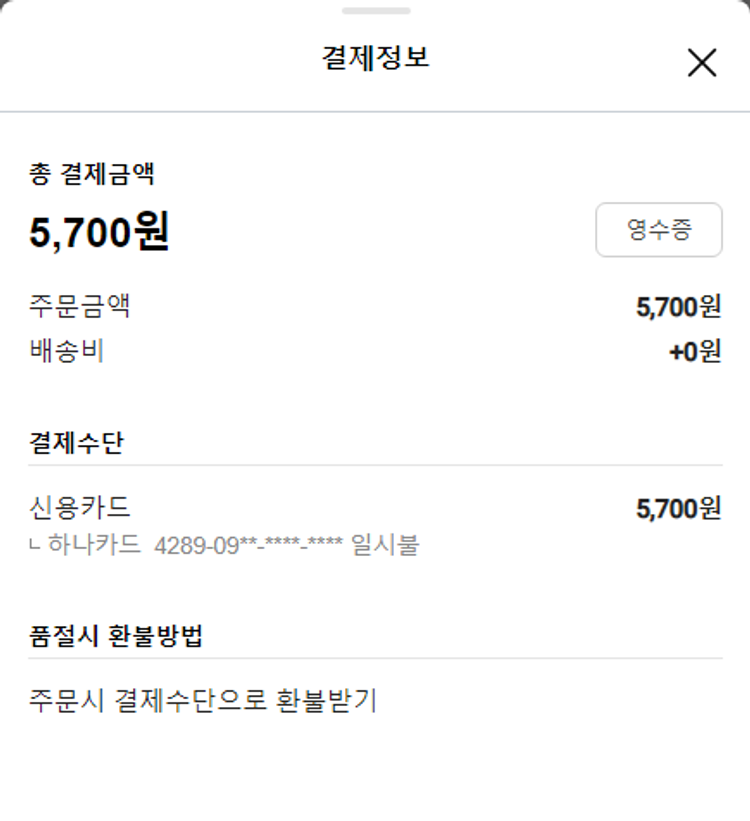The image size is (750, 821).
Task: Click the 결제정보 header title
Action: click(375, 58)
